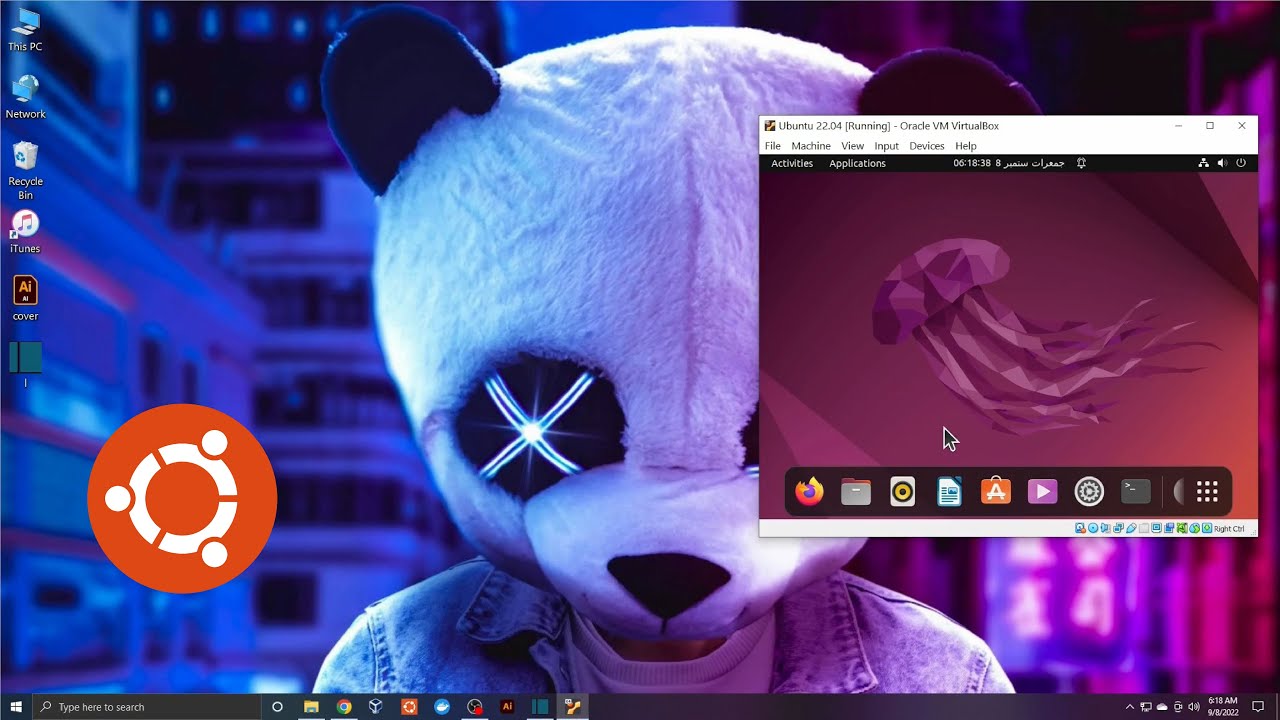Open the Devices menu in VirtualBox
The image size is (1280, 720).
[x=926, y=146]
